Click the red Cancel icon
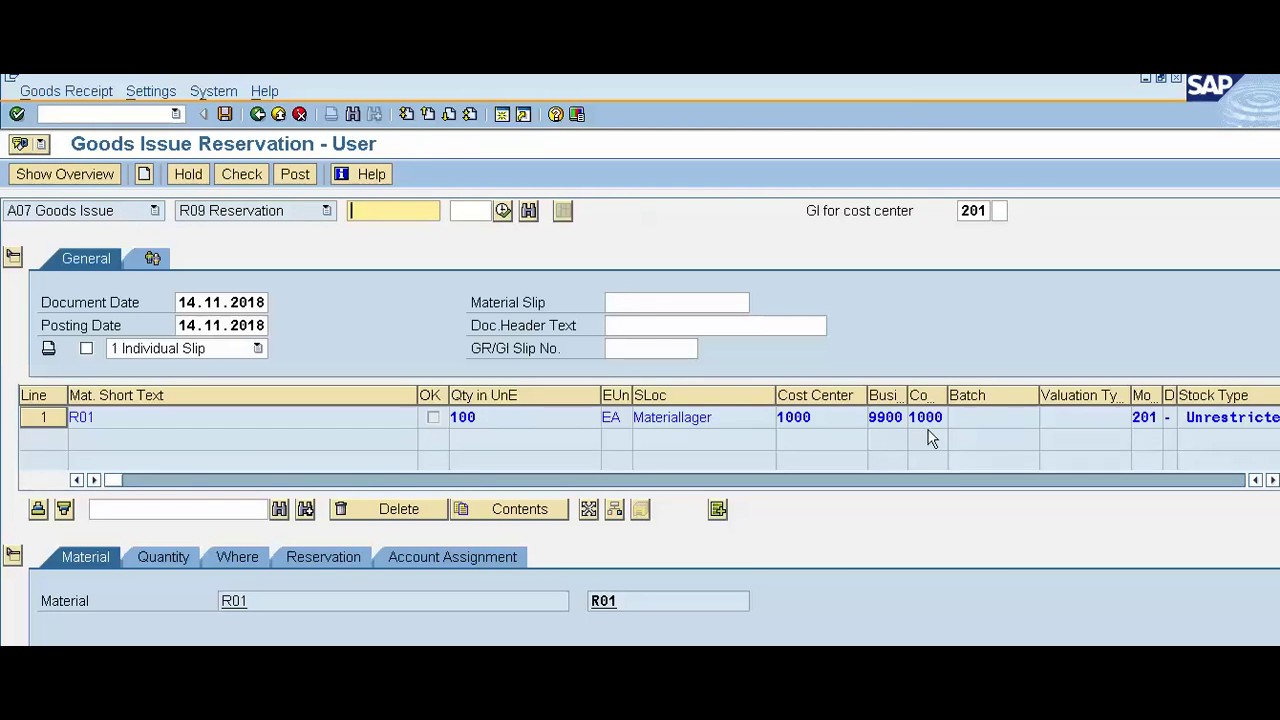1280x720 pixels. coord(299,114)
